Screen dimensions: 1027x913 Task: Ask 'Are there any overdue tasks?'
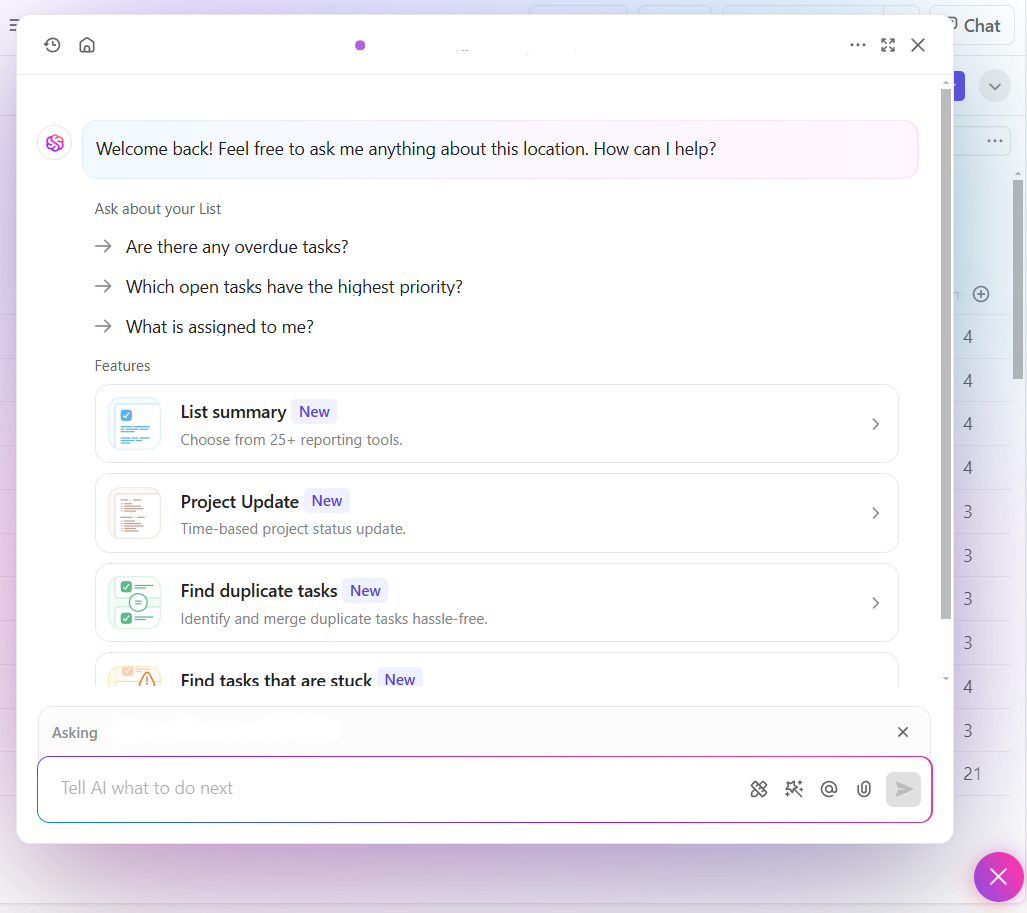click(236, 247)
